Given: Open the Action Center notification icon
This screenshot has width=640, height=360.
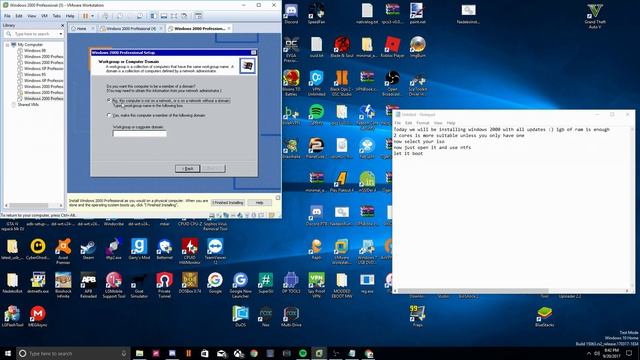Looking at the screenshot, I should click(629, 353).
